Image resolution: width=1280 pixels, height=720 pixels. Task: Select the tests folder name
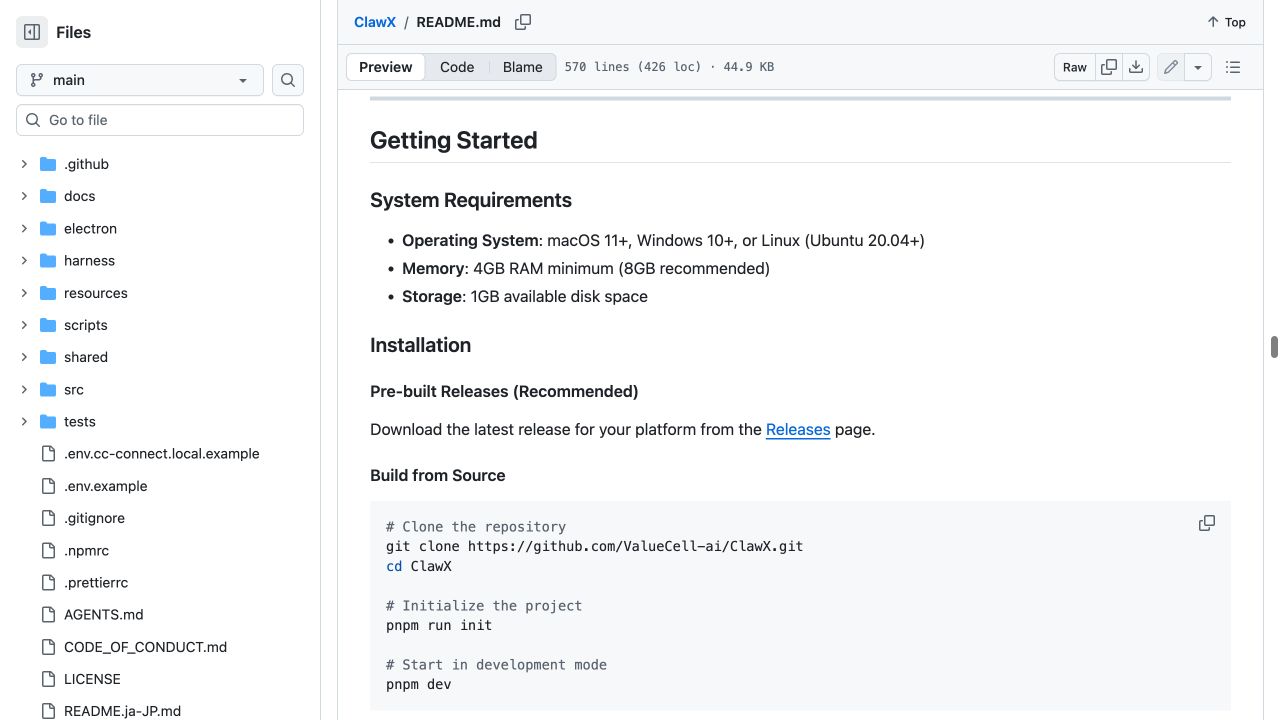pyautogui.click(x=80, y=422)
